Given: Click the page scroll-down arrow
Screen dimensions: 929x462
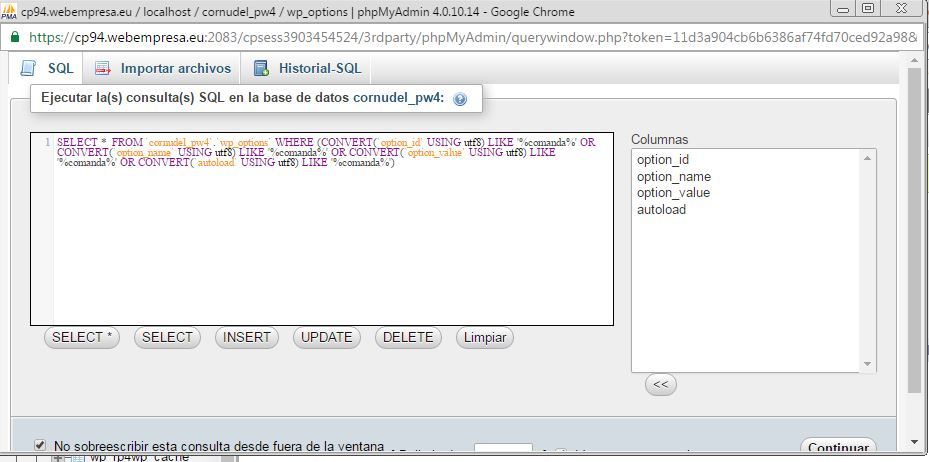Looking at the screenshot, I should click(914, 442).
